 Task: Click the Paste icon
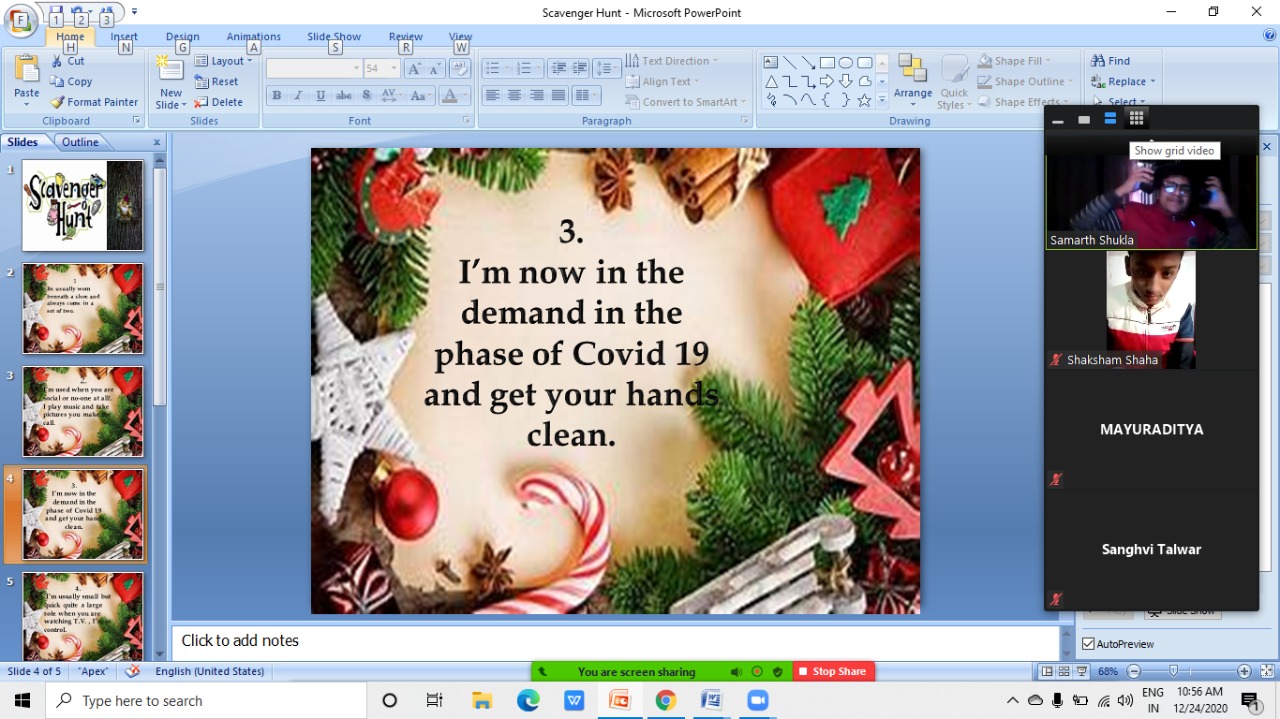click(x=27, y=69)
